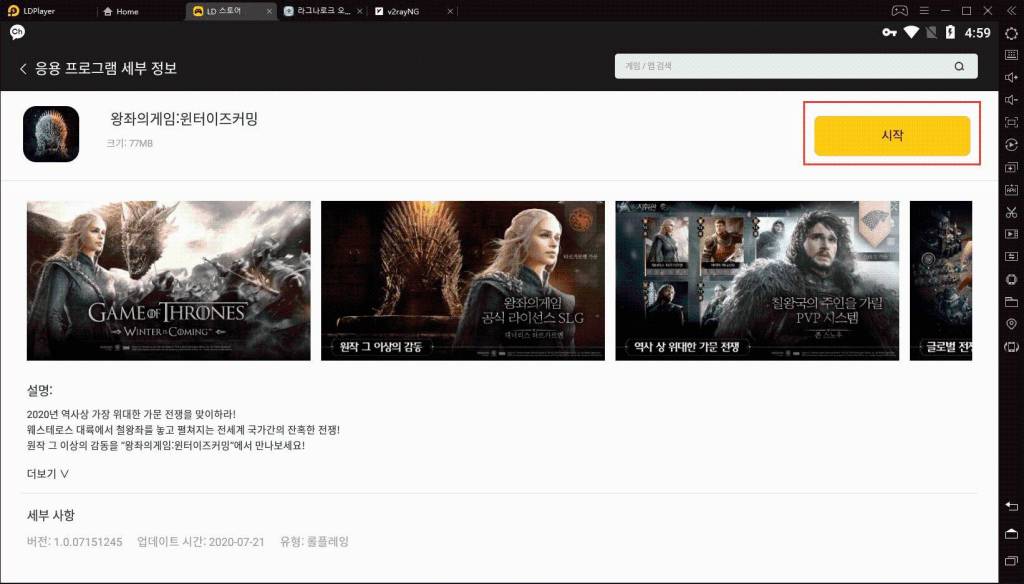Image resolution: width=1024 pixels, height=584 pixels.
Task: Close the v2rayNG tab
Action: click(x=450, y=11)
